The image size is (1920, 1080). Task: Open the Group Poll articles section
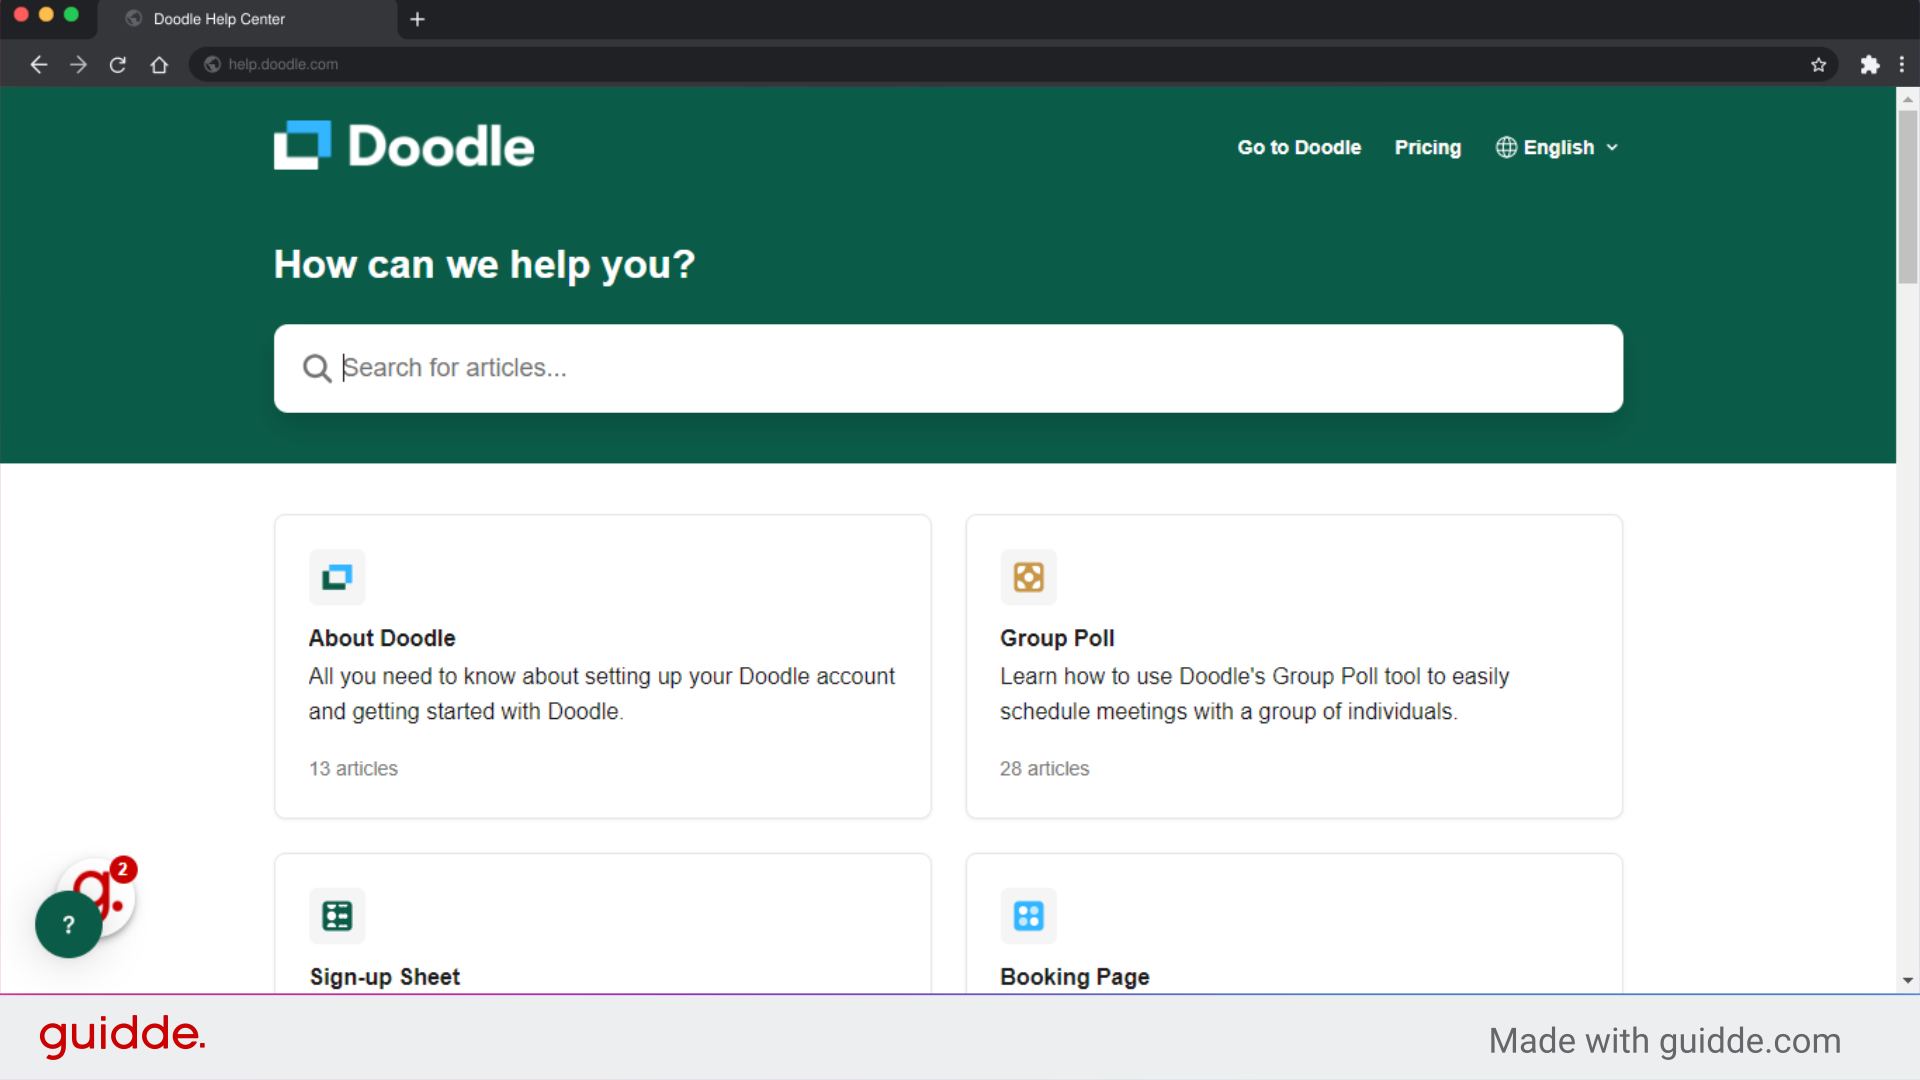[1294, 665]
